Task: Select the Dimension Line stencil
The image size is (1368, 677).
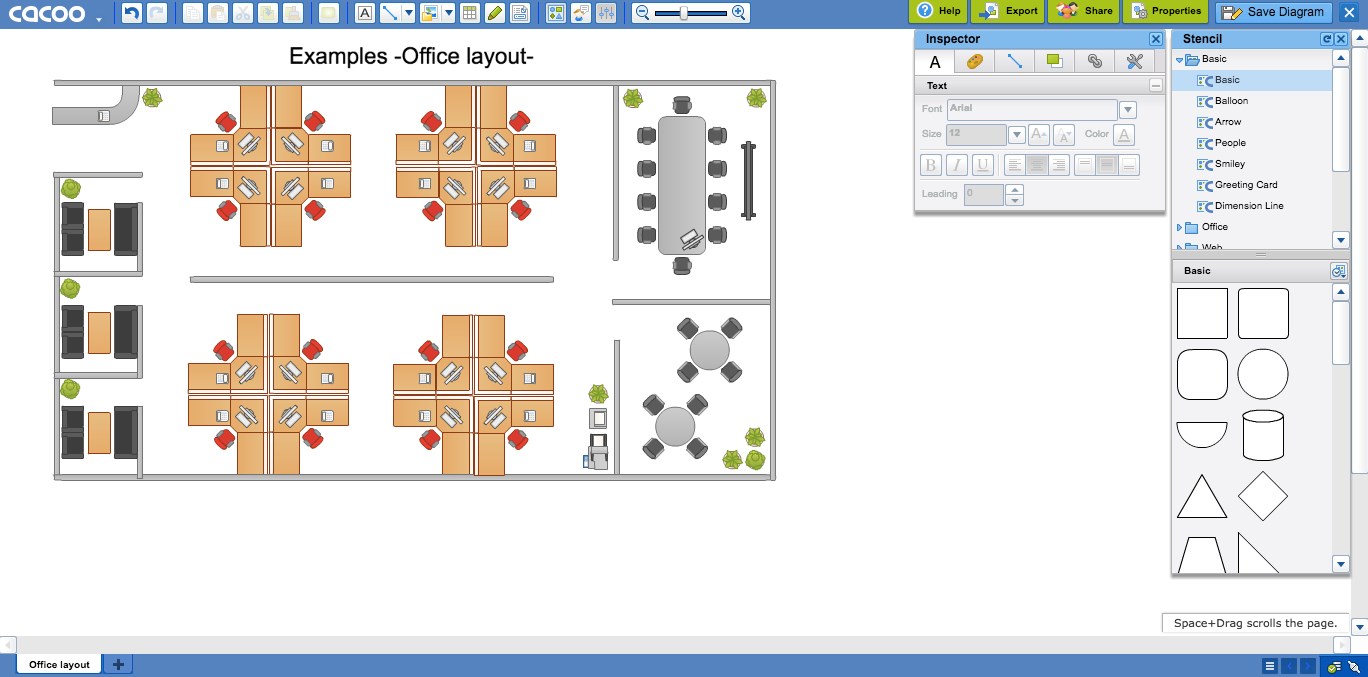Action: (x=1249, y=206)
